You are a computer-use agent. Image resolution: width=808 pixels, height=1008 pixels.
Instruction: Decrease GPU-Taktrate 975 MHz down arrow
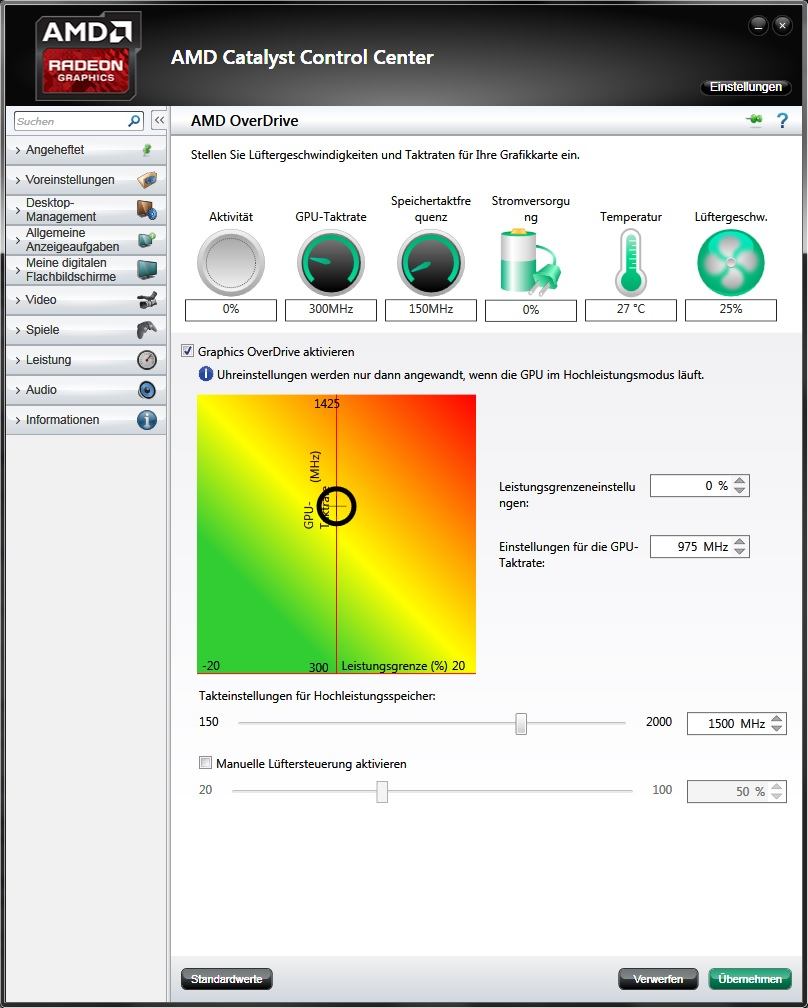pyautogui.click(x=740, y=552)
